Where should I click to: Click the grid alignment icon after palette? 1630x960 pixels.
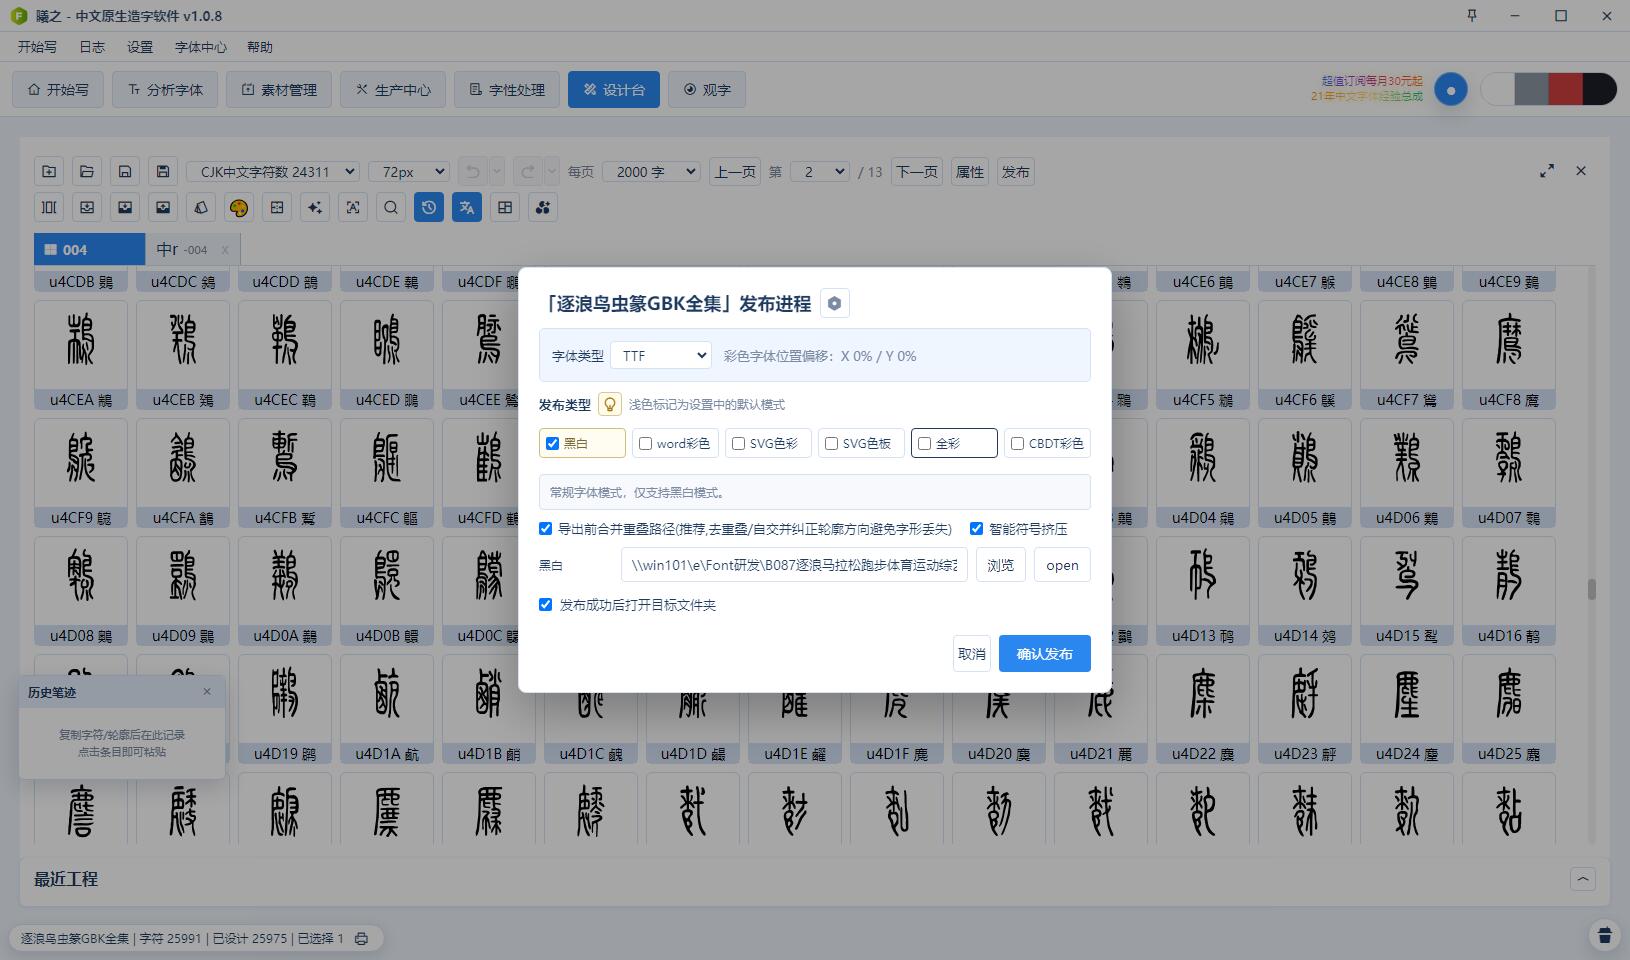pos(277,208)
